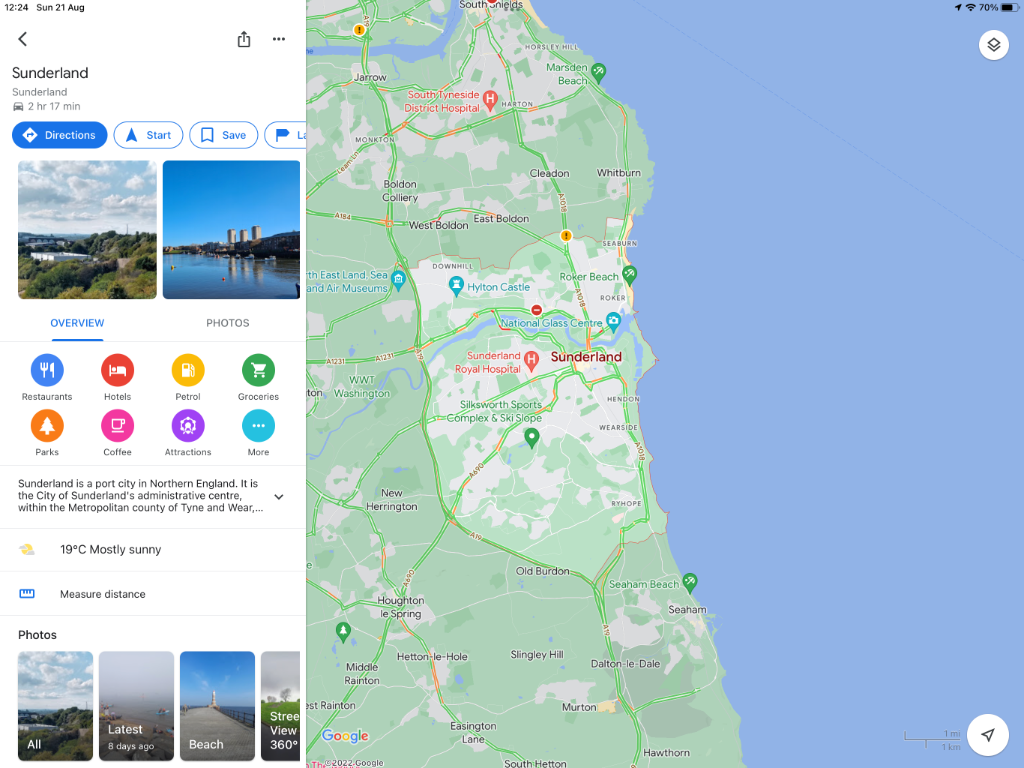Open the Measure distance option

(x=102, y=594)
